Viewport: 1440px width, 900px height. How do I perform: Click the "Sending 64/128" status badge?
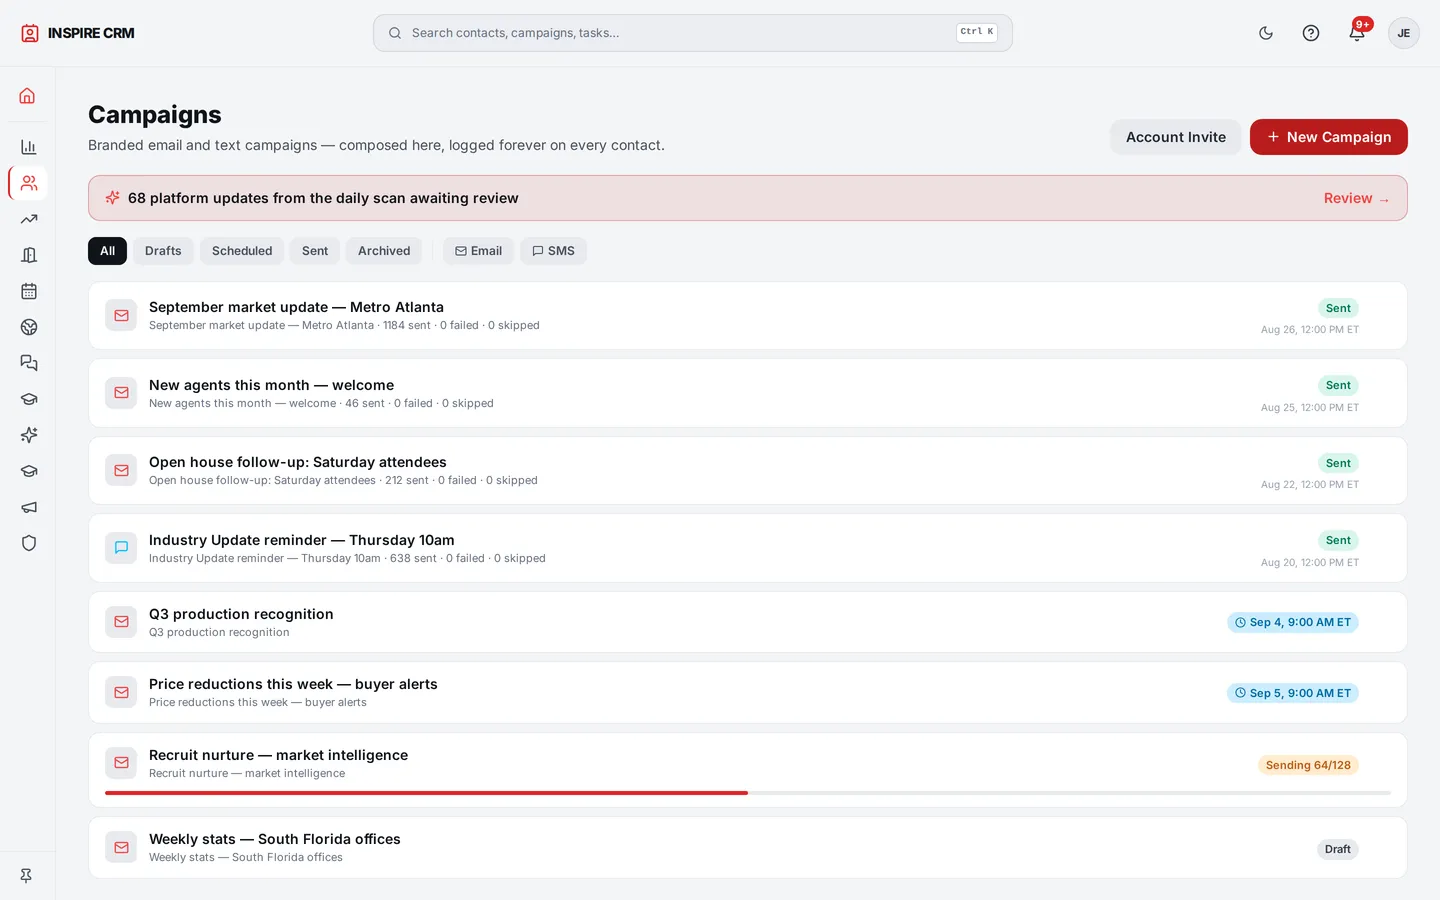click(1308, 765)
